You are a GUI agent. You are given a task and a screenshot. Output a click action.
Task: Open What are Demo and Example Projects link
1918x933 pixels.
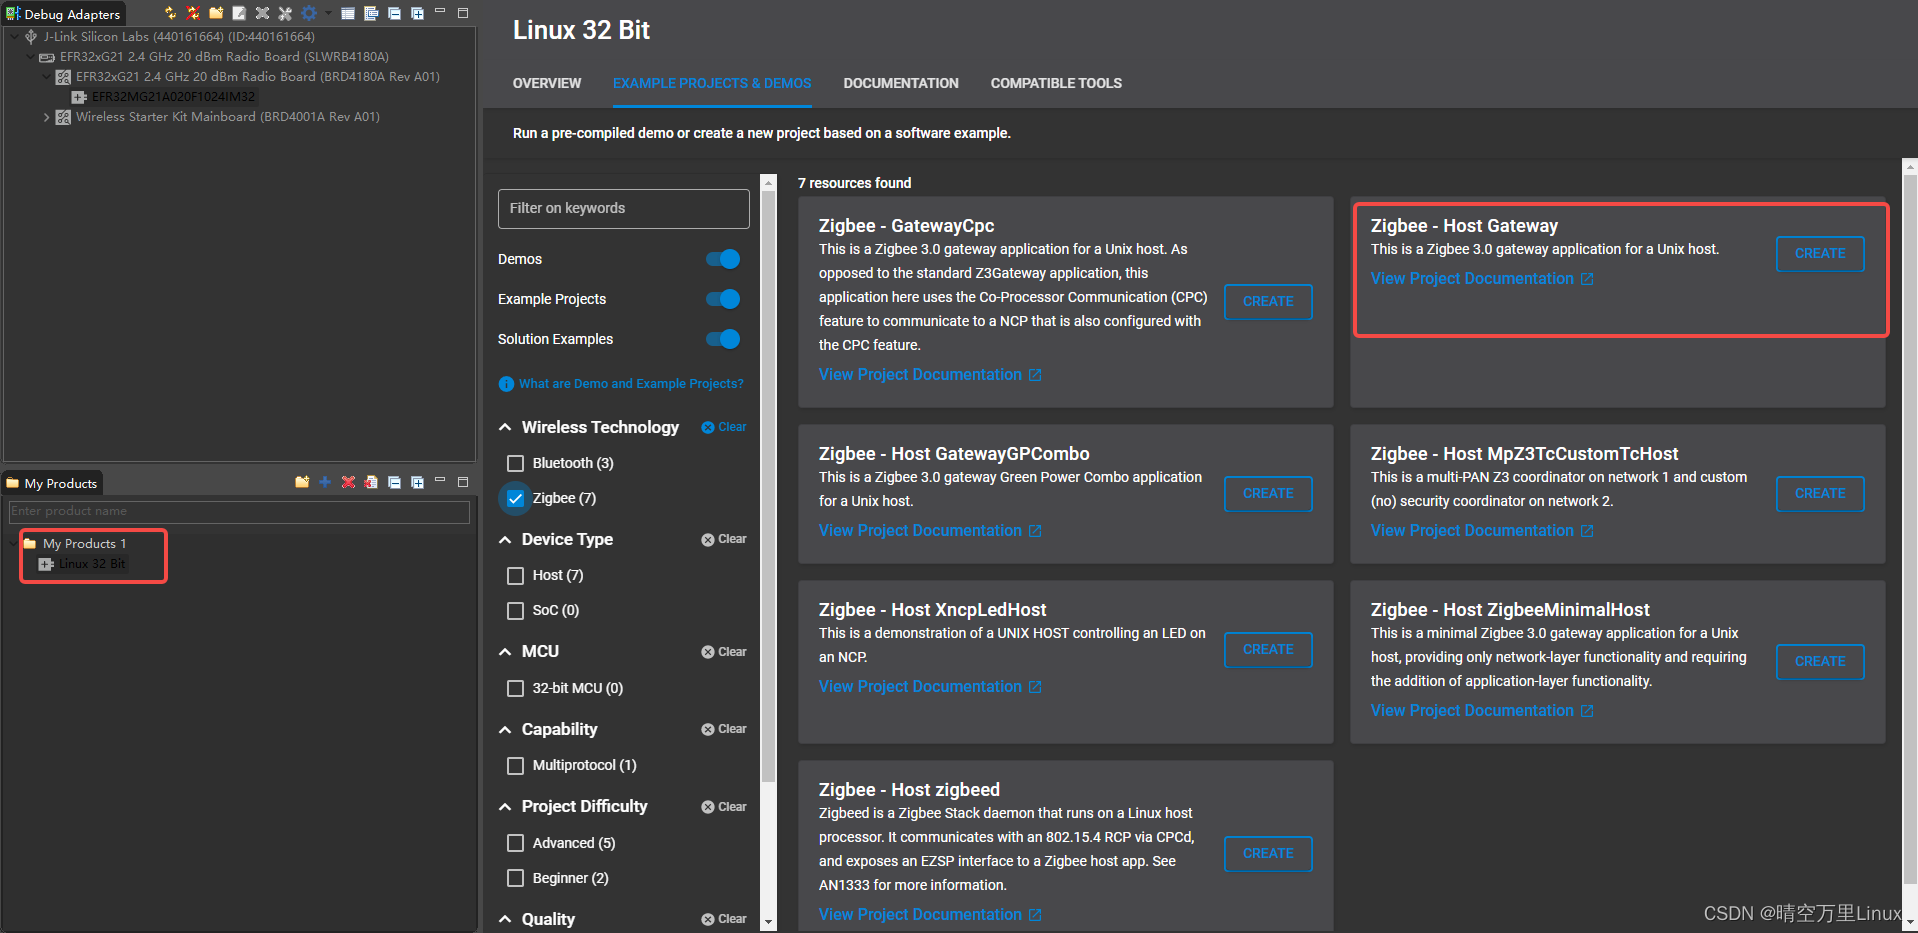[x=631, y=384]
